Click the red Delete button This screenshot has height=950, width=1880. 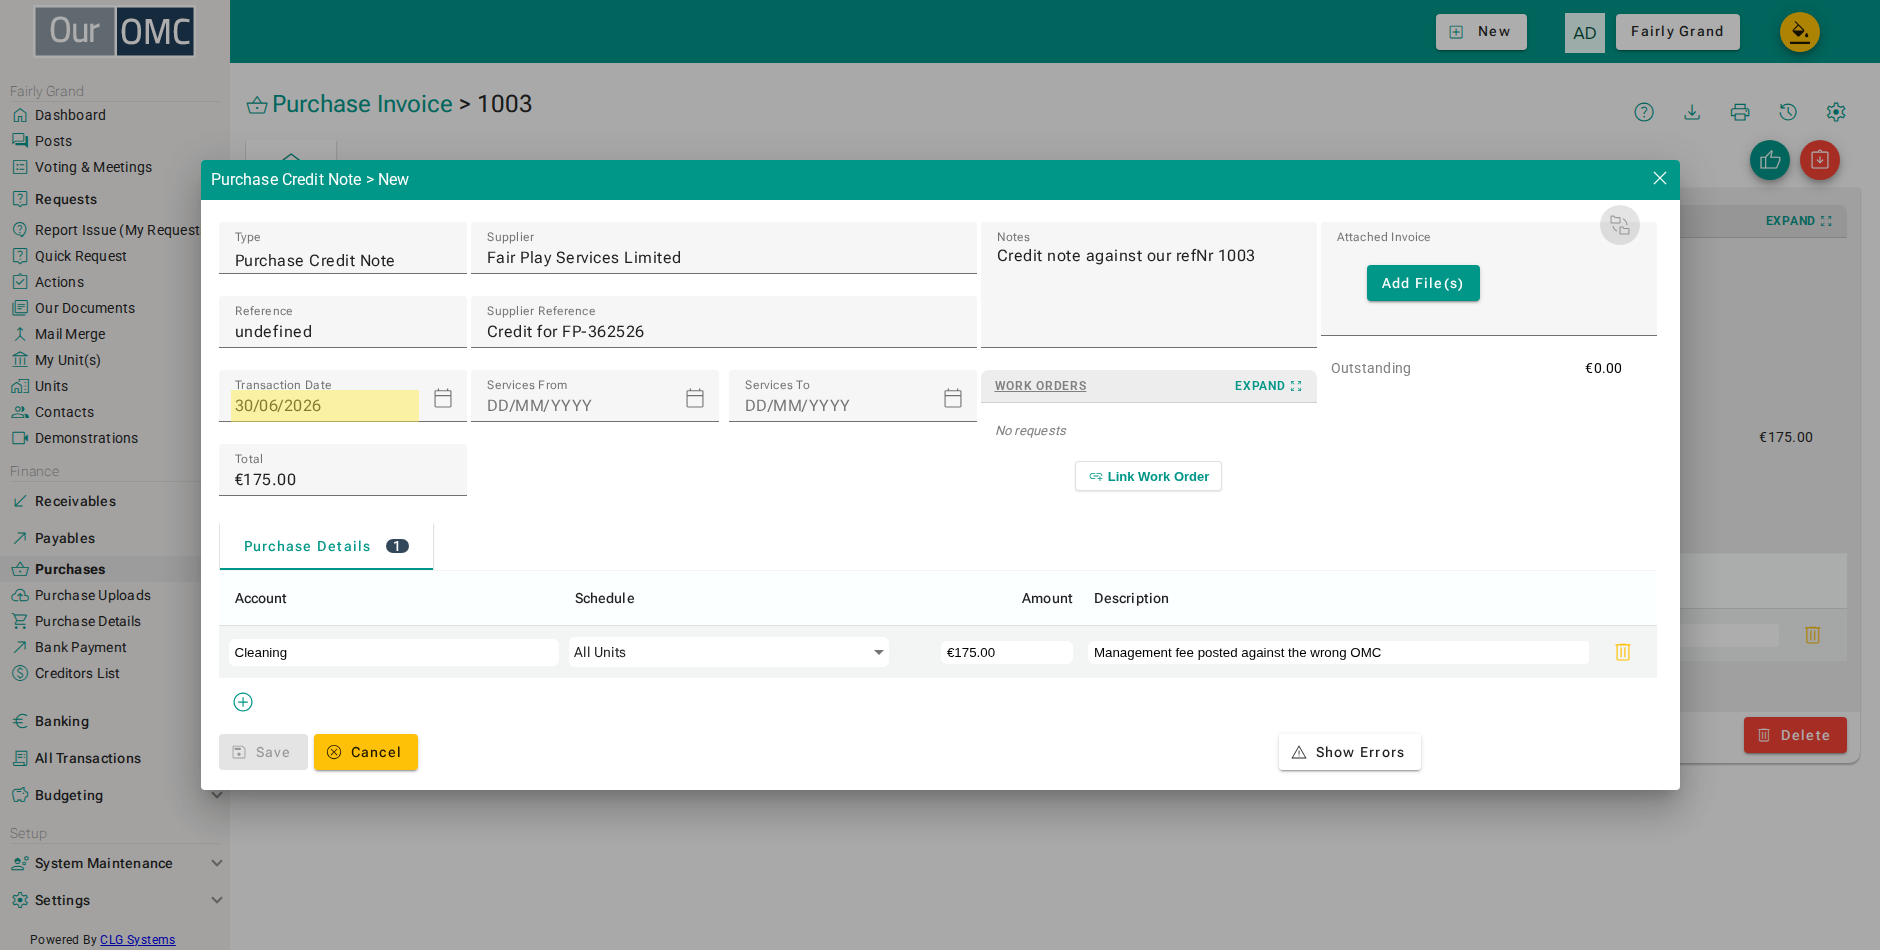pos(1795,735)
